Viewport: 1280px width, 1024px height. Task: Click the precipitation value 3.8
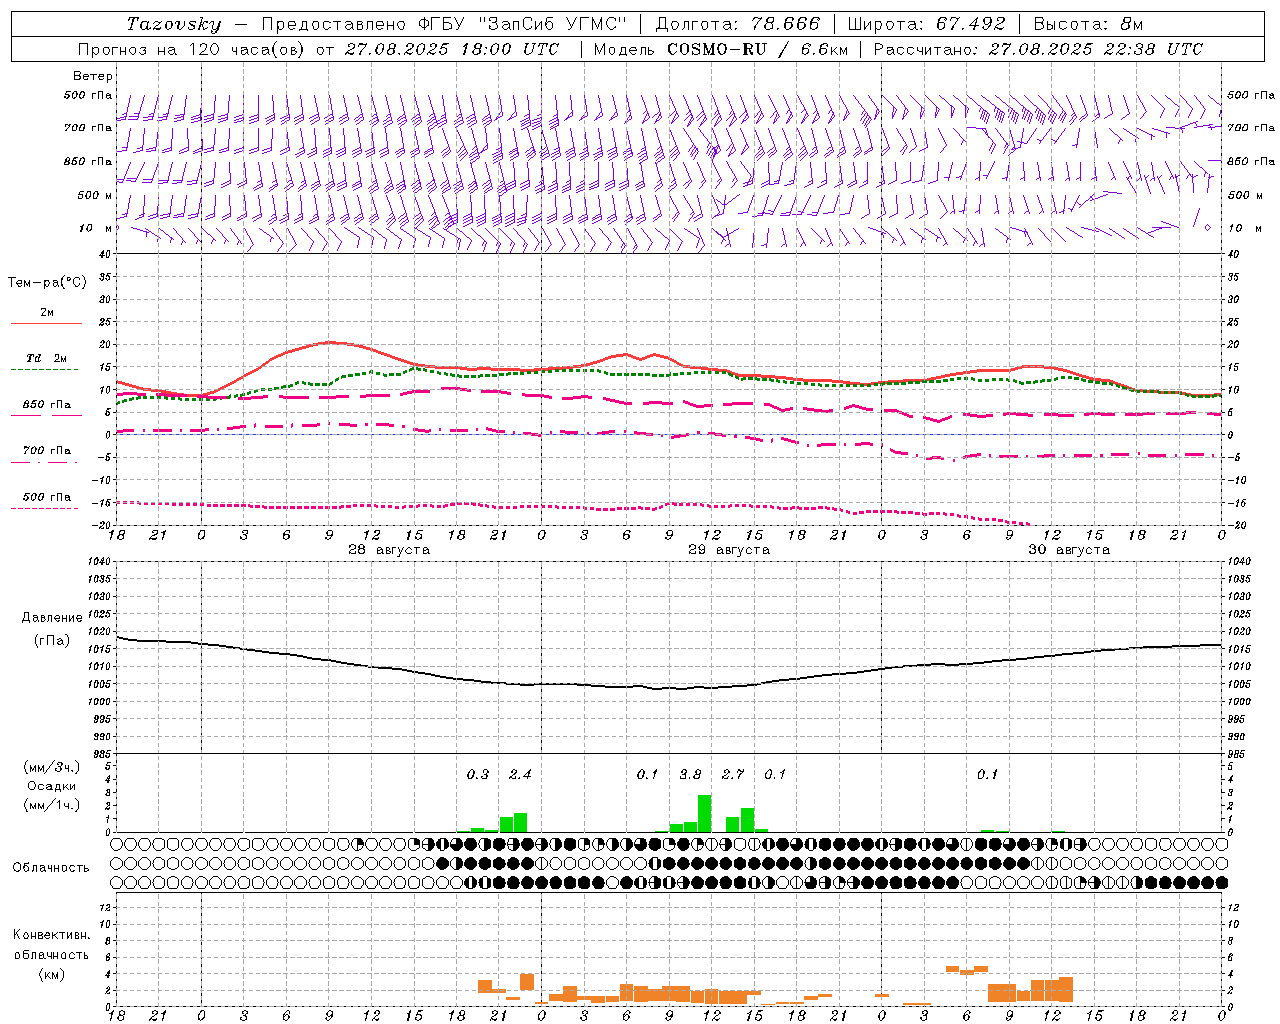[x=690, y=774]
